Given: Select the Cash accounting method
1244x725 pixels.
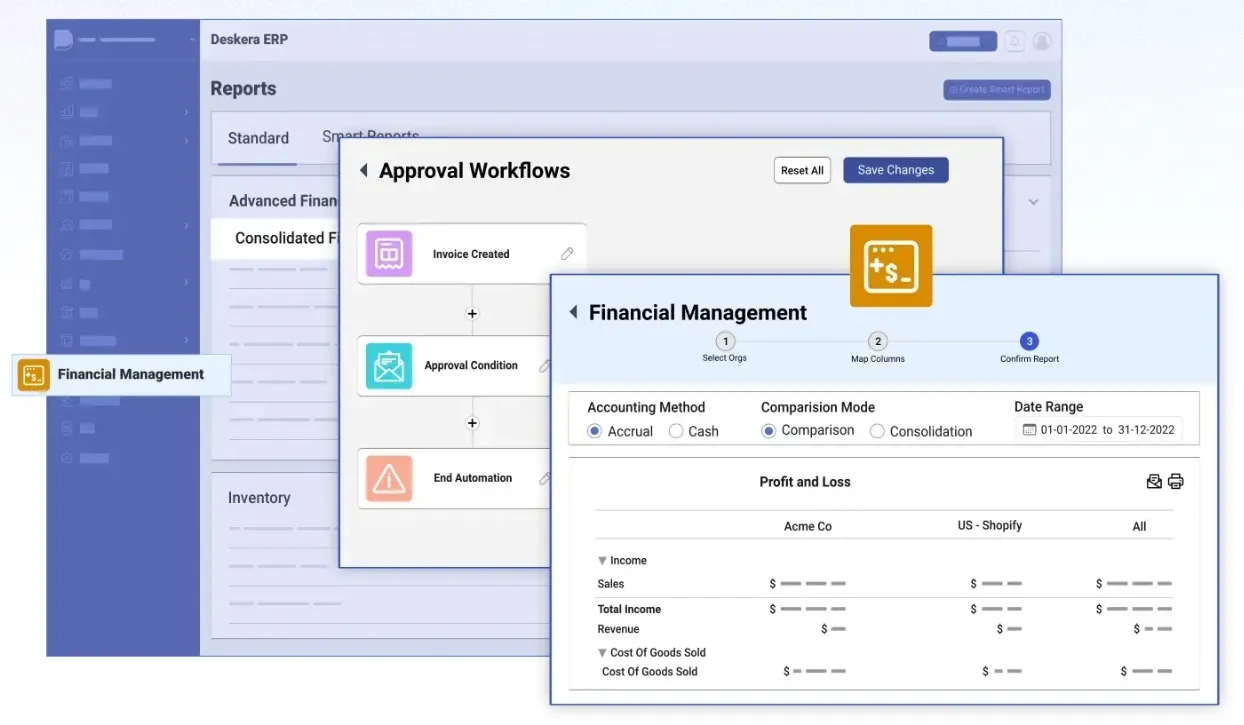Looking at the screenshot, I should (x=676, y=431).
